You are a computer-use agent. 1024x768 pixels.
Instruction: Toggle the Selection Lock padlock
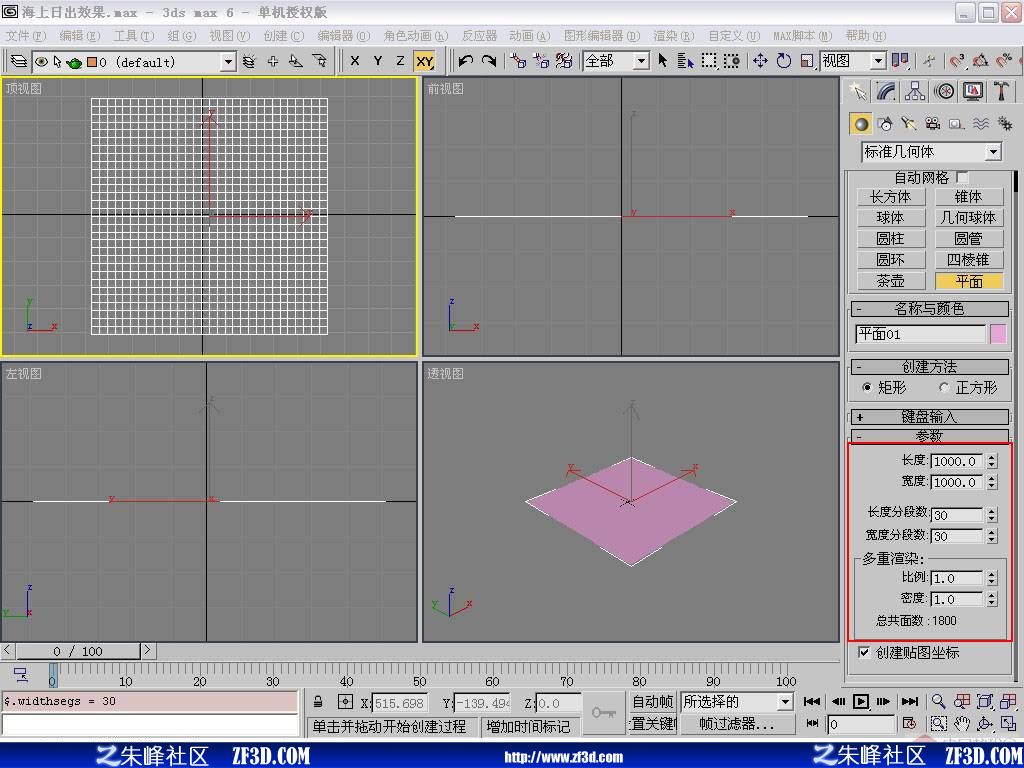click(318, 702)
